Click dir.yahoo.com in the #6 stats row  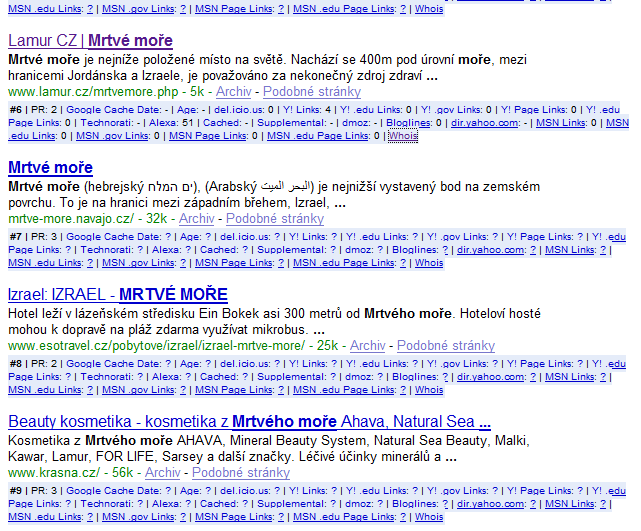pos(485,123)
